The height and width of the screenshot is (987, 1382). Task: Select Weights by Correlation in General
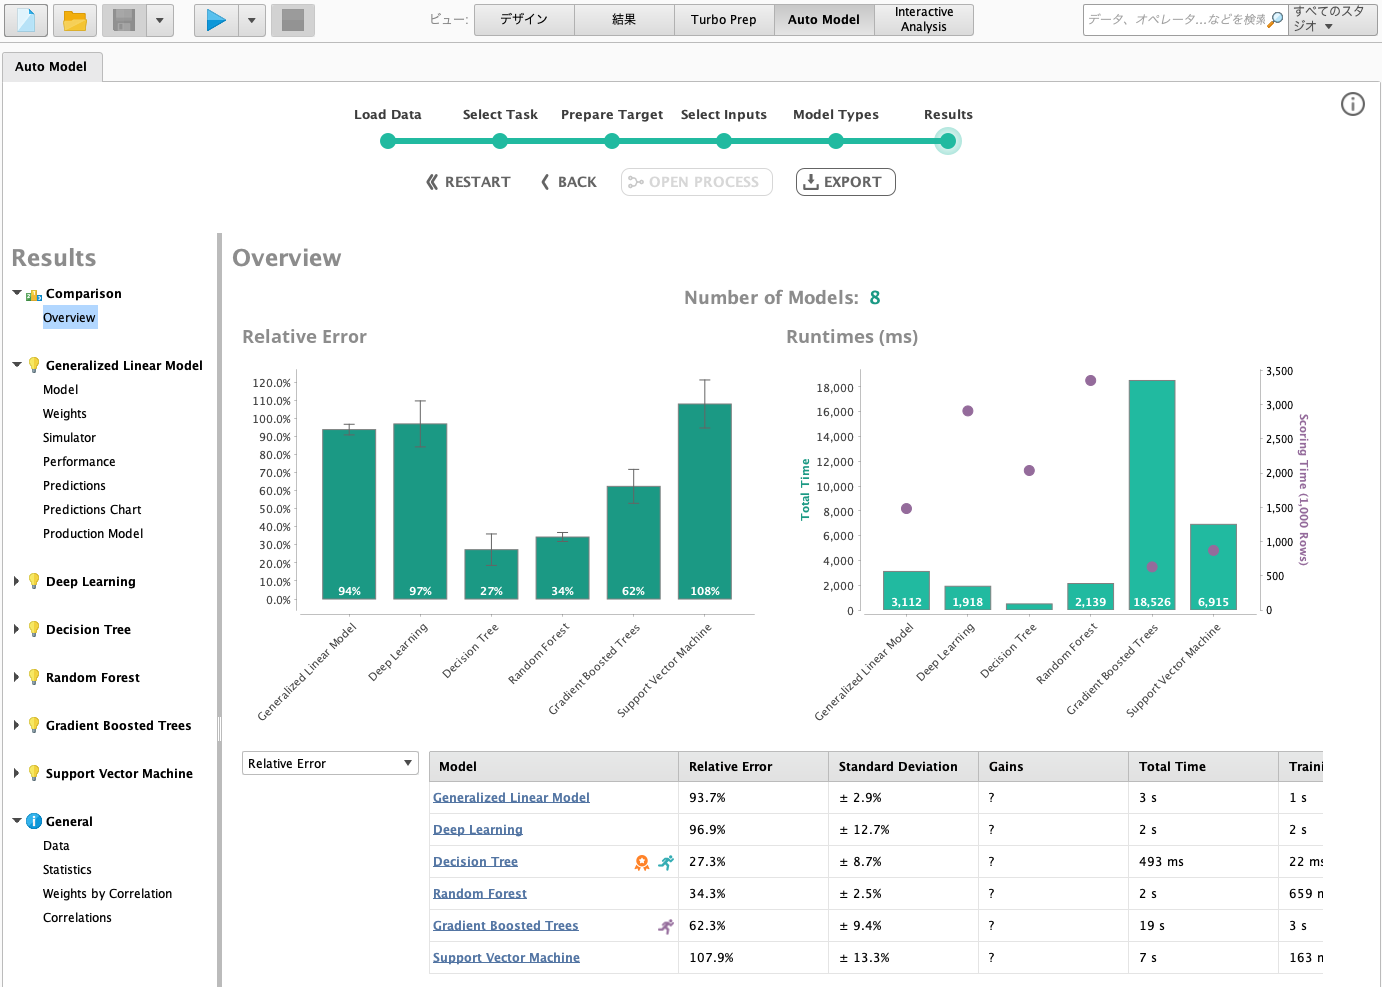(107, 894)
